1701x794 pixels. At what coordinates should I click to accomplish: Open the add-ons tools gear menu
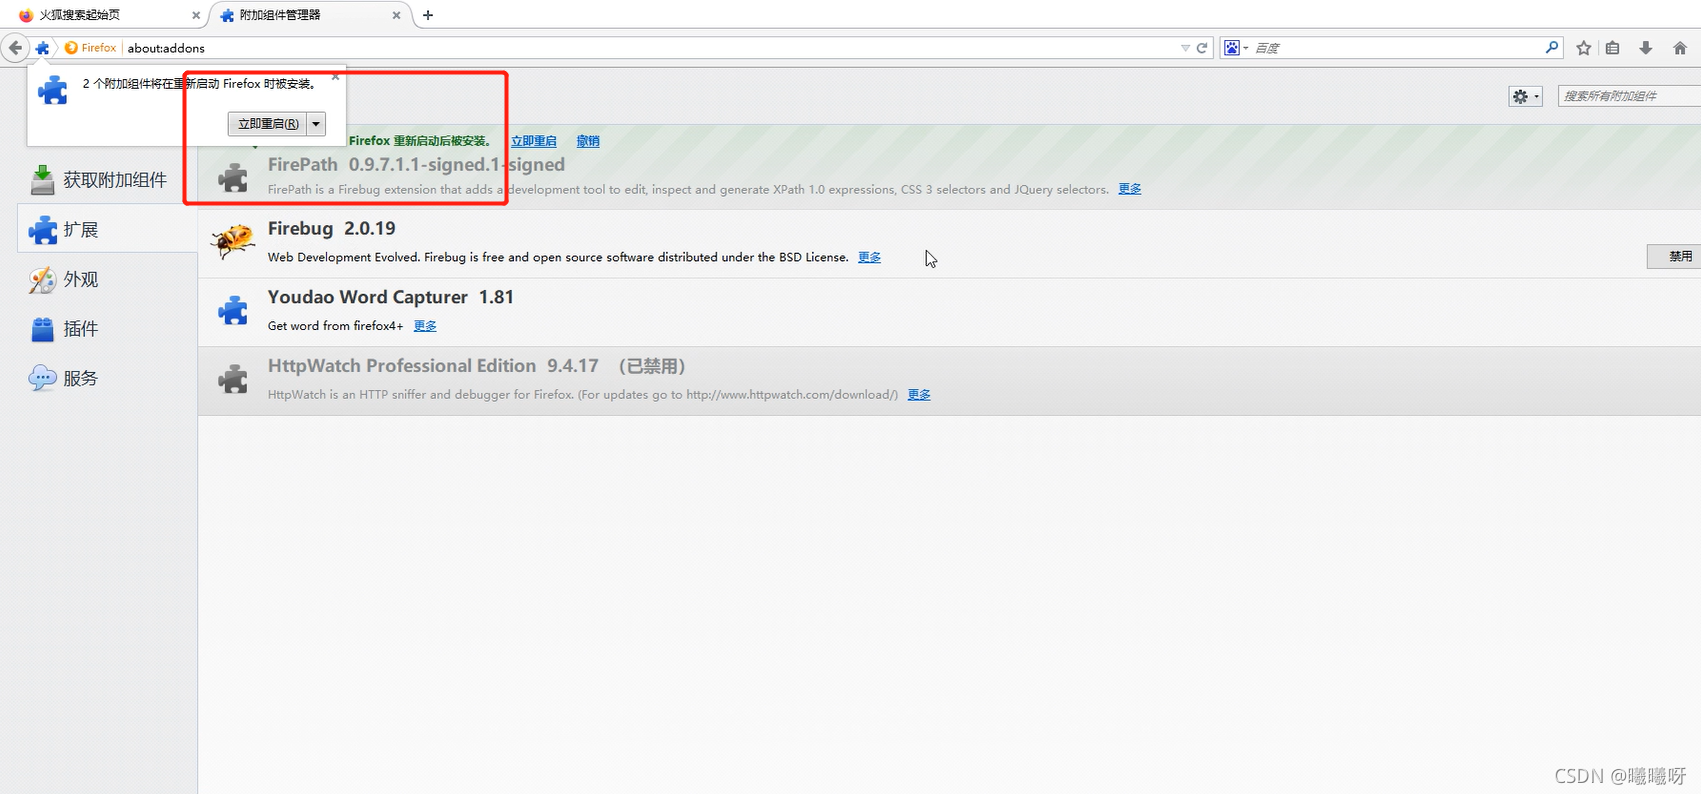pyautogui.click(x=1525, y=96)
